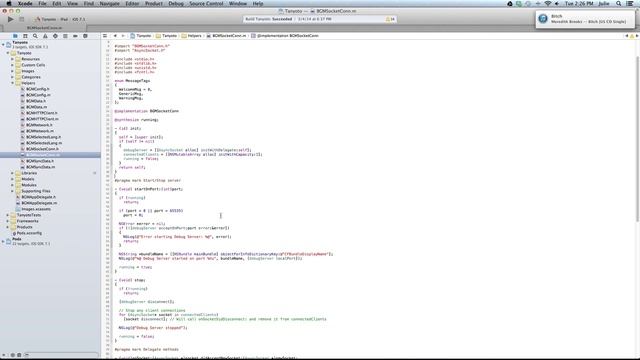This screenshot has height=360, width=640.
Task: Click Tanyoto project in jump bar
Action: pyautogui.click(x=140, y=36)
